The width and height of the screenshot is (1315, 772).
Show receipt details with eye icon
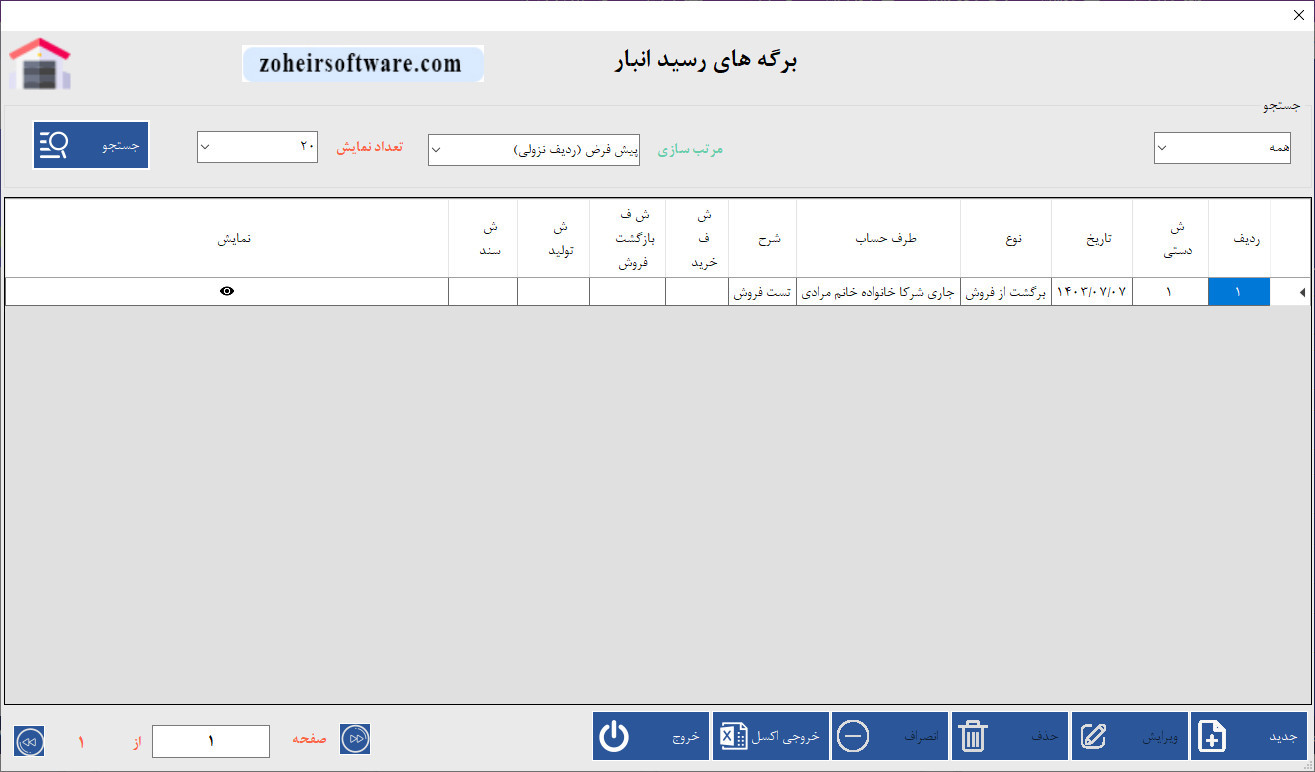227,291
